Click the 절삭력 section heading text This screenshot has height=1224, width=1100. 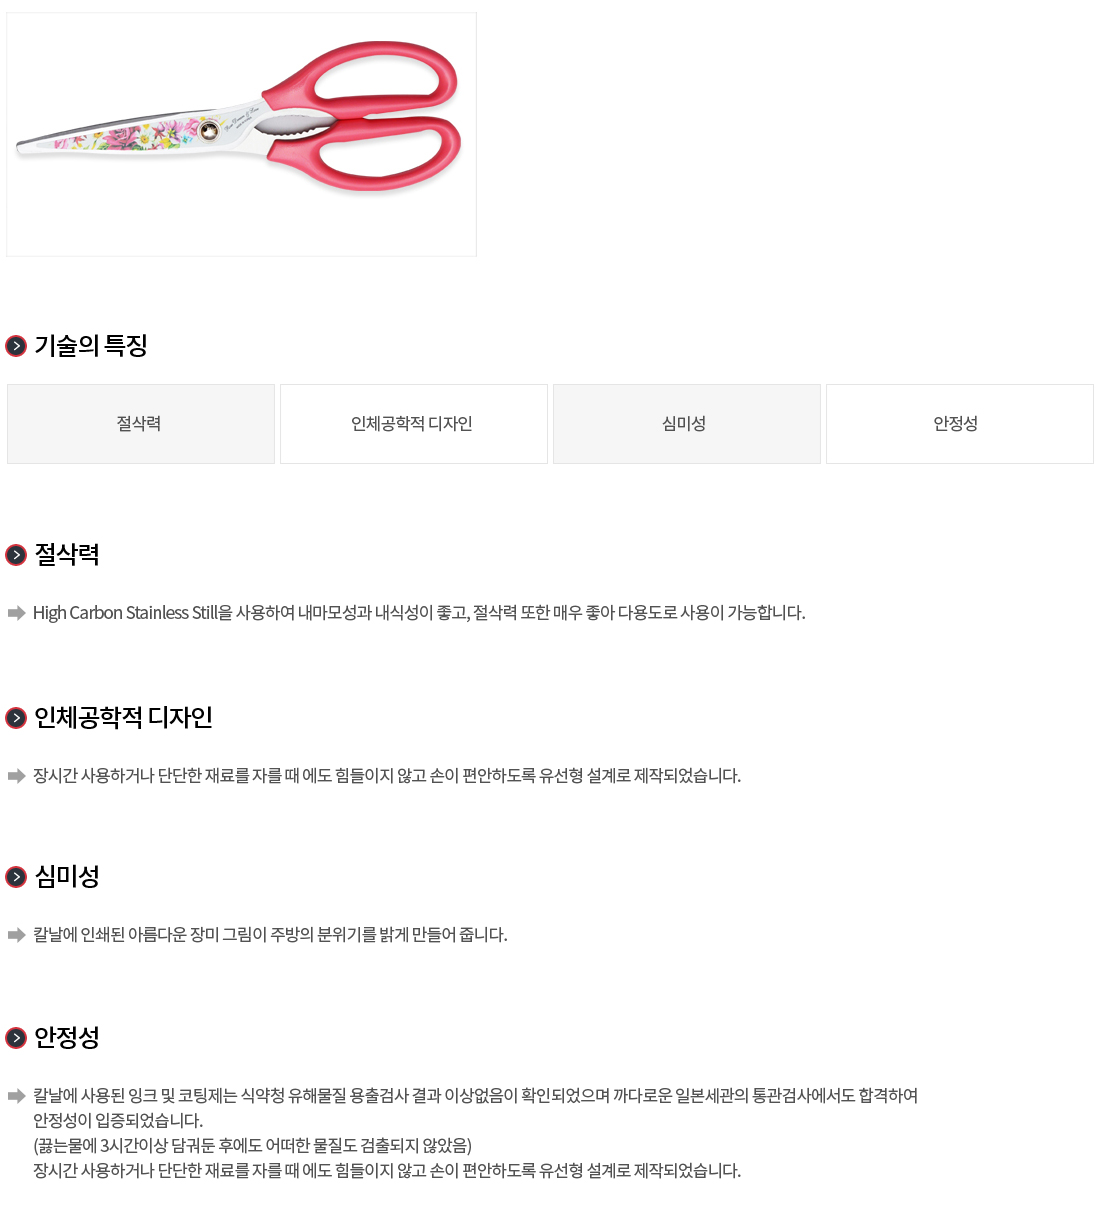(x=67, y=555)
